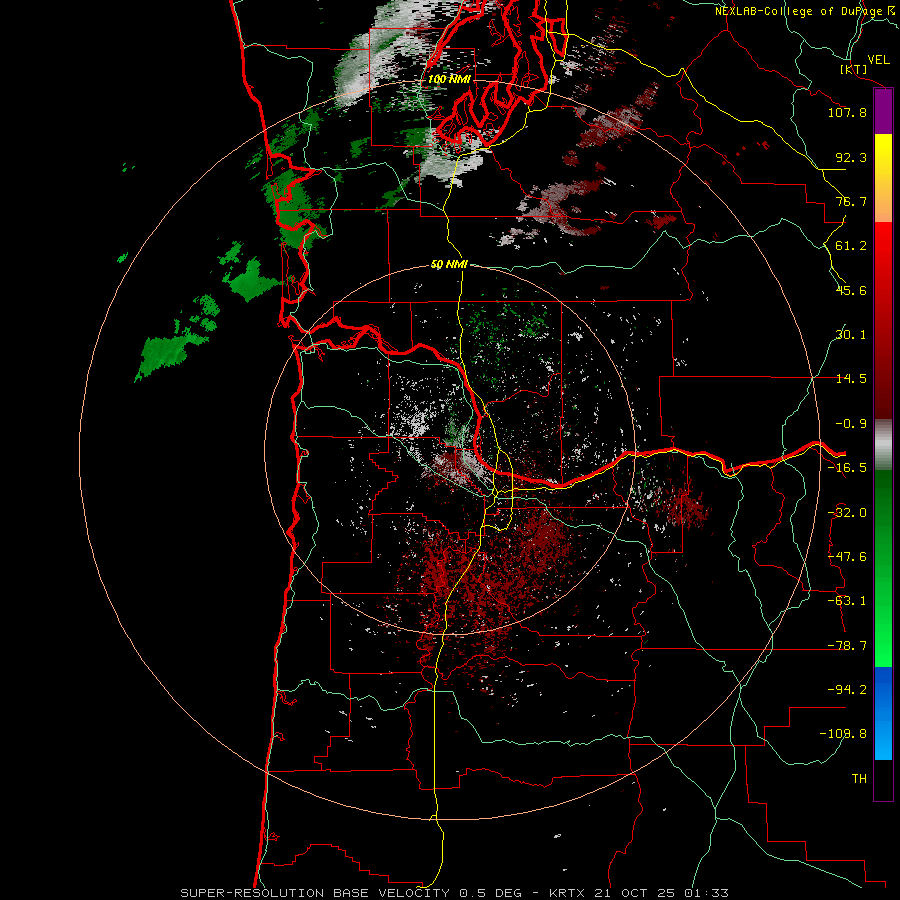Select the -94.2 velocity scale value
The image size is (900, 900).
(x=847, y=689)
